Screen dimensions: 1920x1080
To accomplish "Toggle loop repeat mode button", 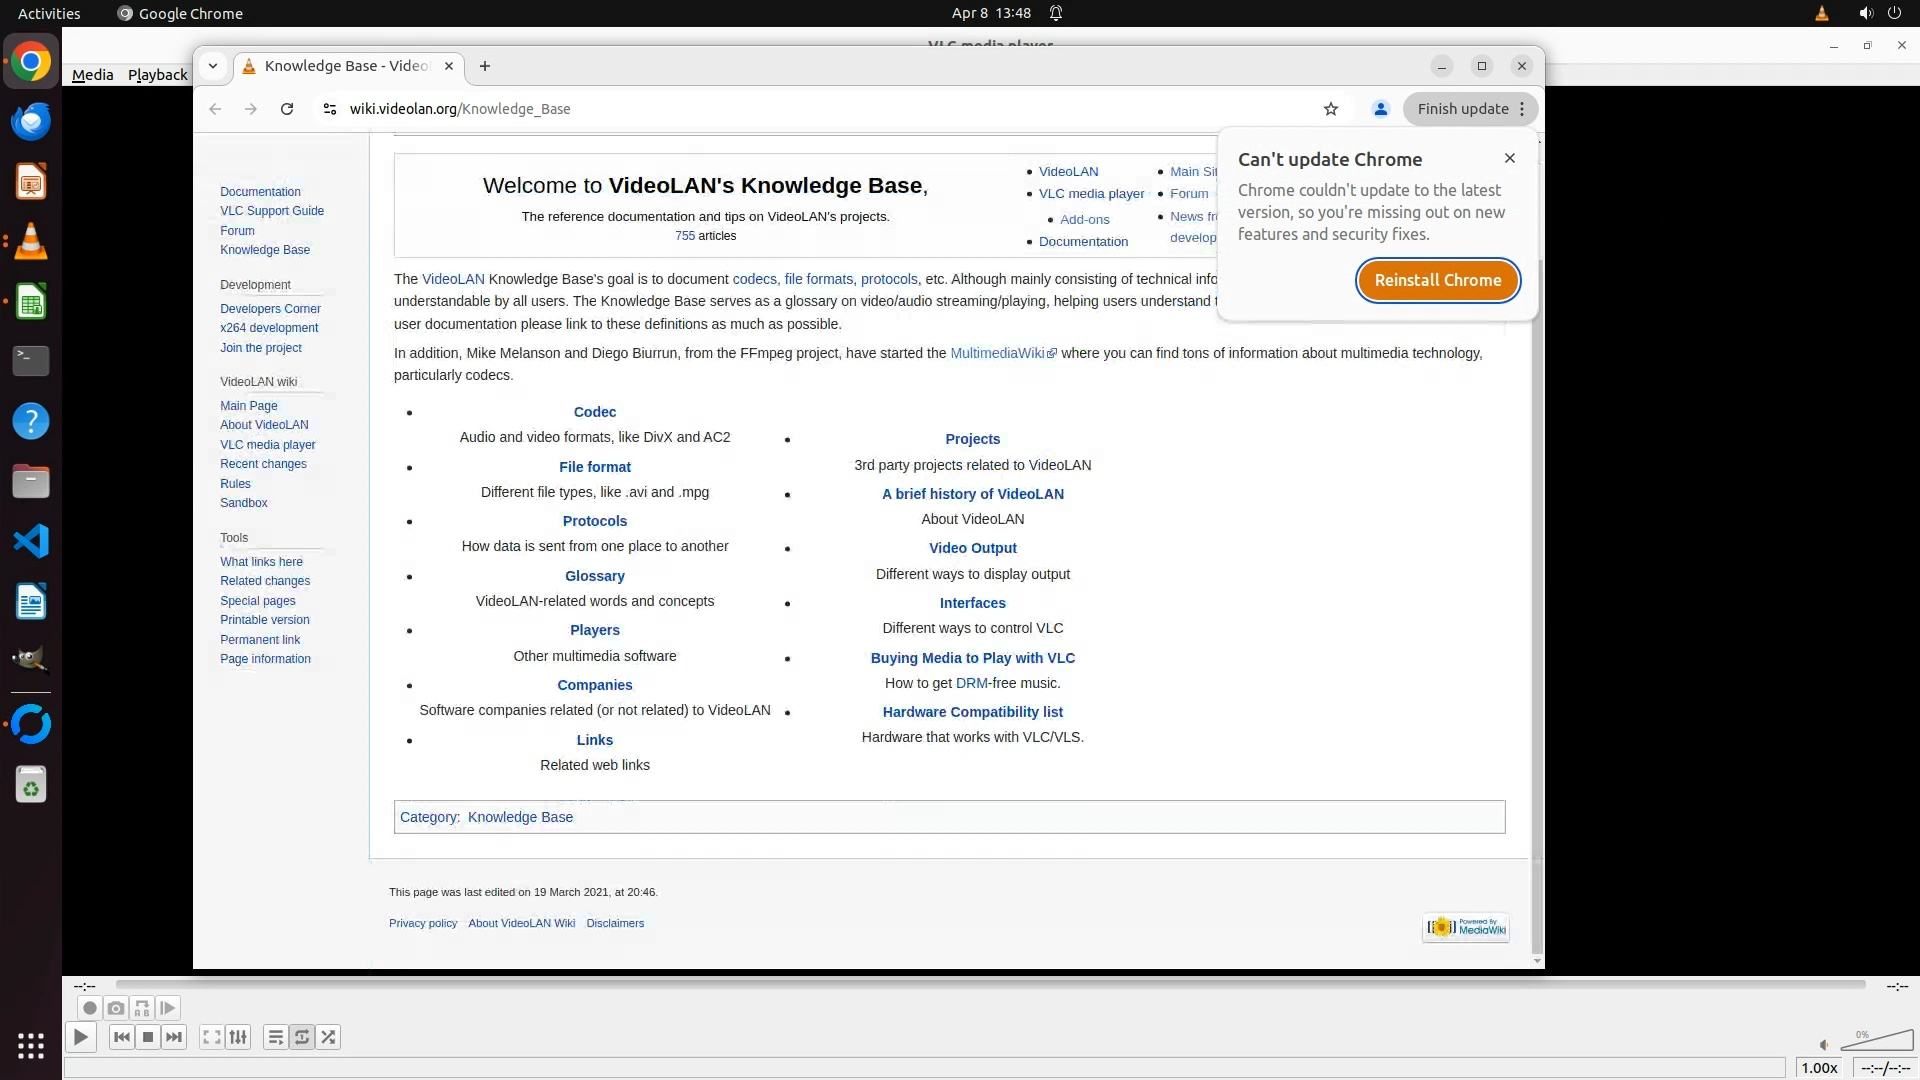I will click(302, 1037).
